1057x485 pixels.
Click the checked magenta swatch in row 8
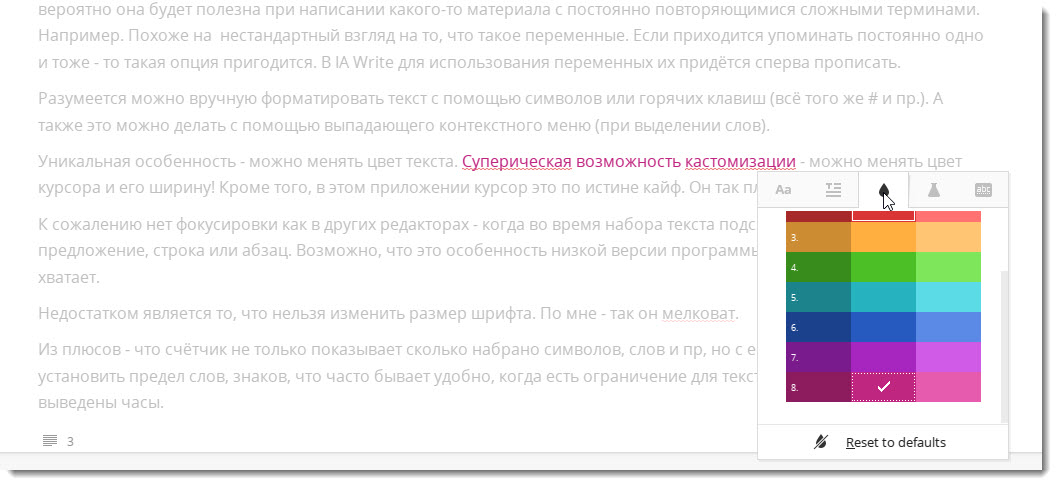884,387
